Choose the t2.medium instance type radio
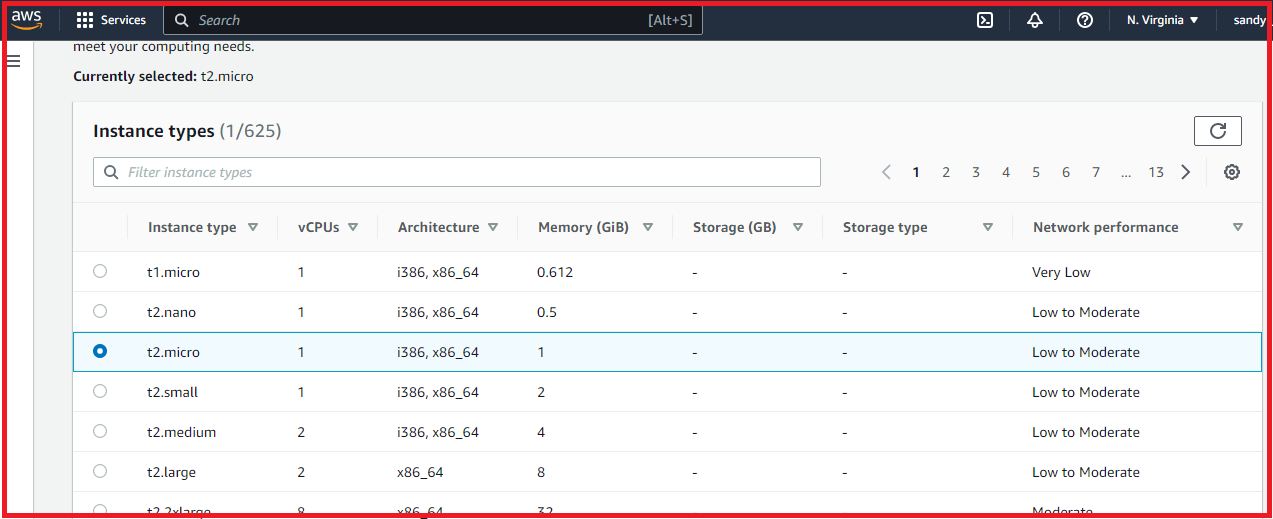This screenshot has height=519, width=1273. coord(100,431)
